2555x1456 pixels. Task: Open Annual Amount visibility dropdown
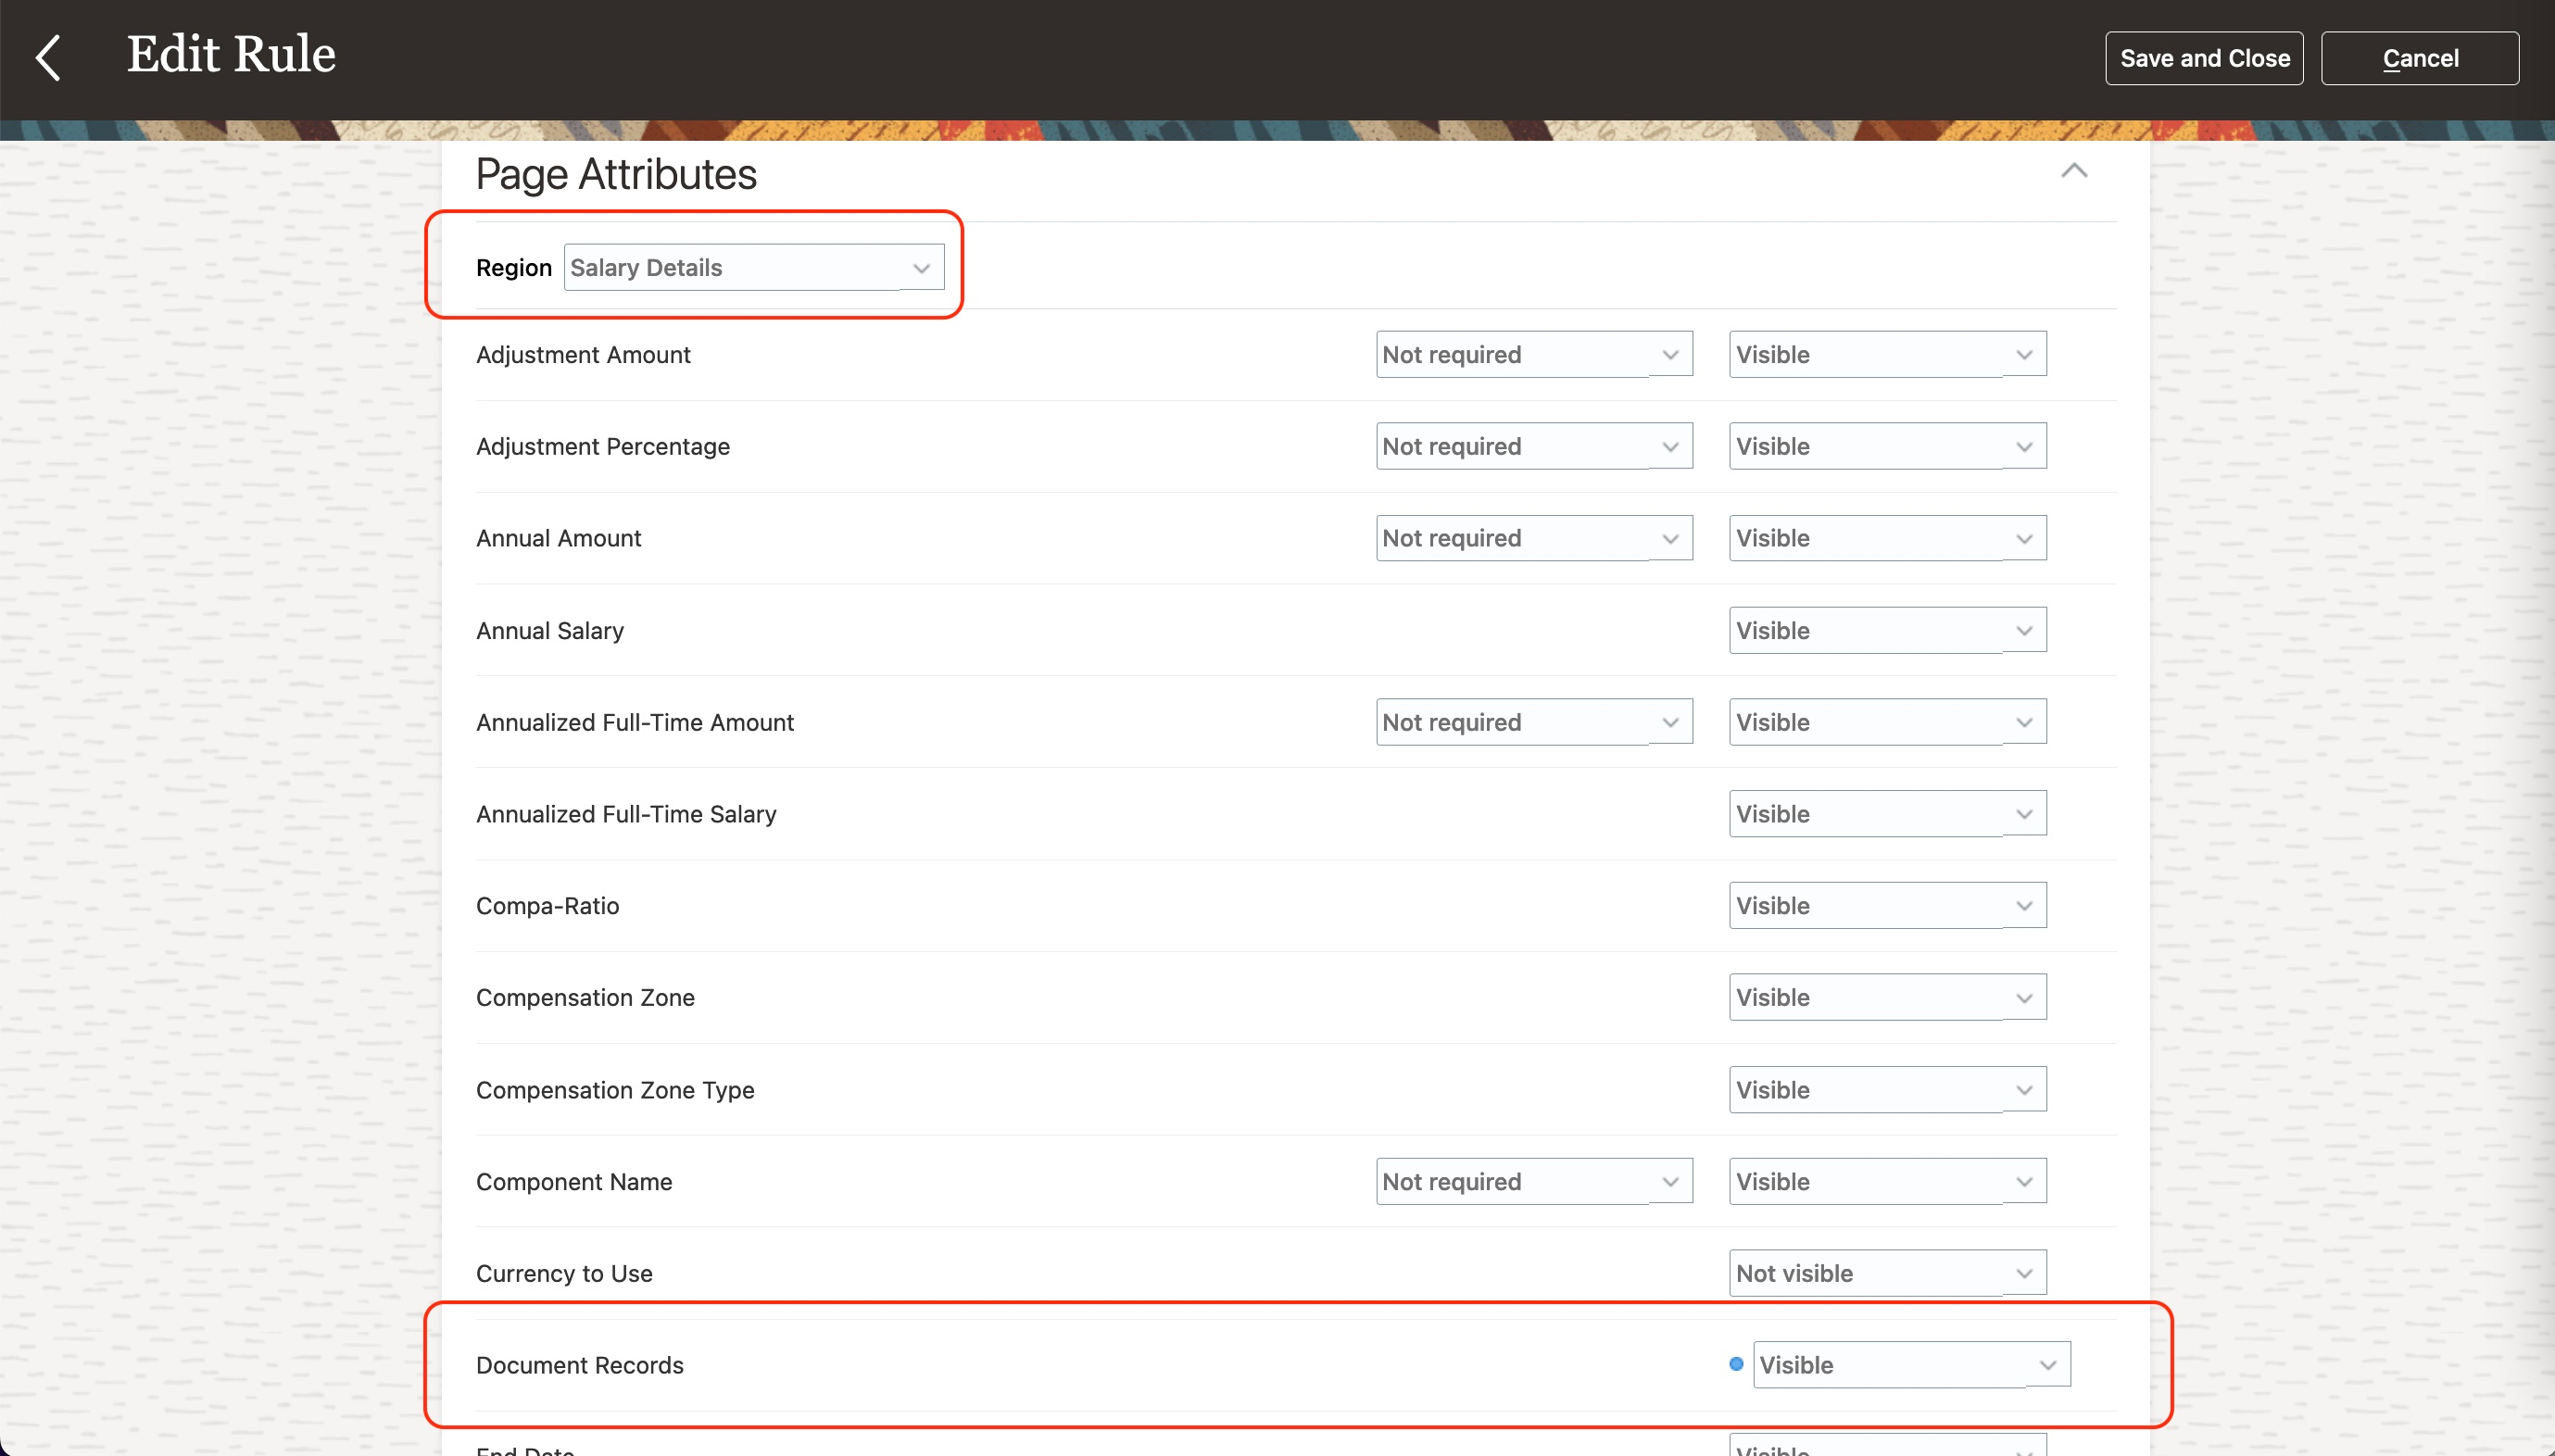[x=1886, y=539]
